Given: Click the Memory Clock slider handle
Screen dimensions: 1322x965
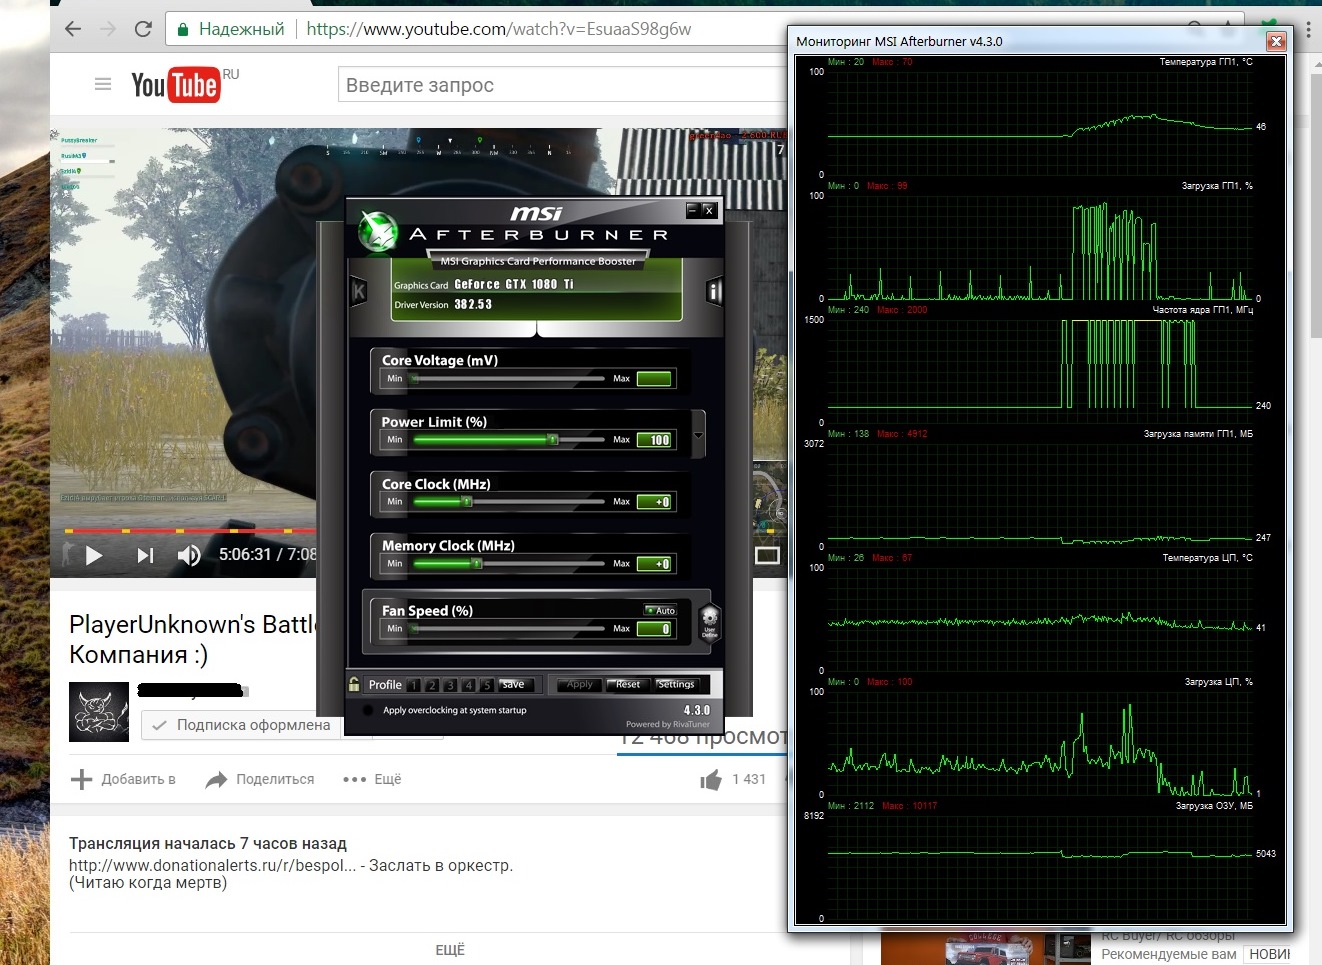Looking at the screenshot, I should (477, 564).
